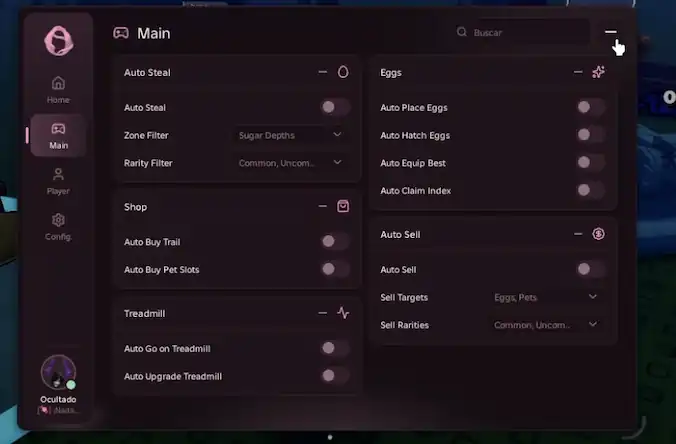Image resolution: width=676 pixels, height=444 pixels.
Task: Click the egg icon in Auto Steal header
Action: (x=343, y=72)
